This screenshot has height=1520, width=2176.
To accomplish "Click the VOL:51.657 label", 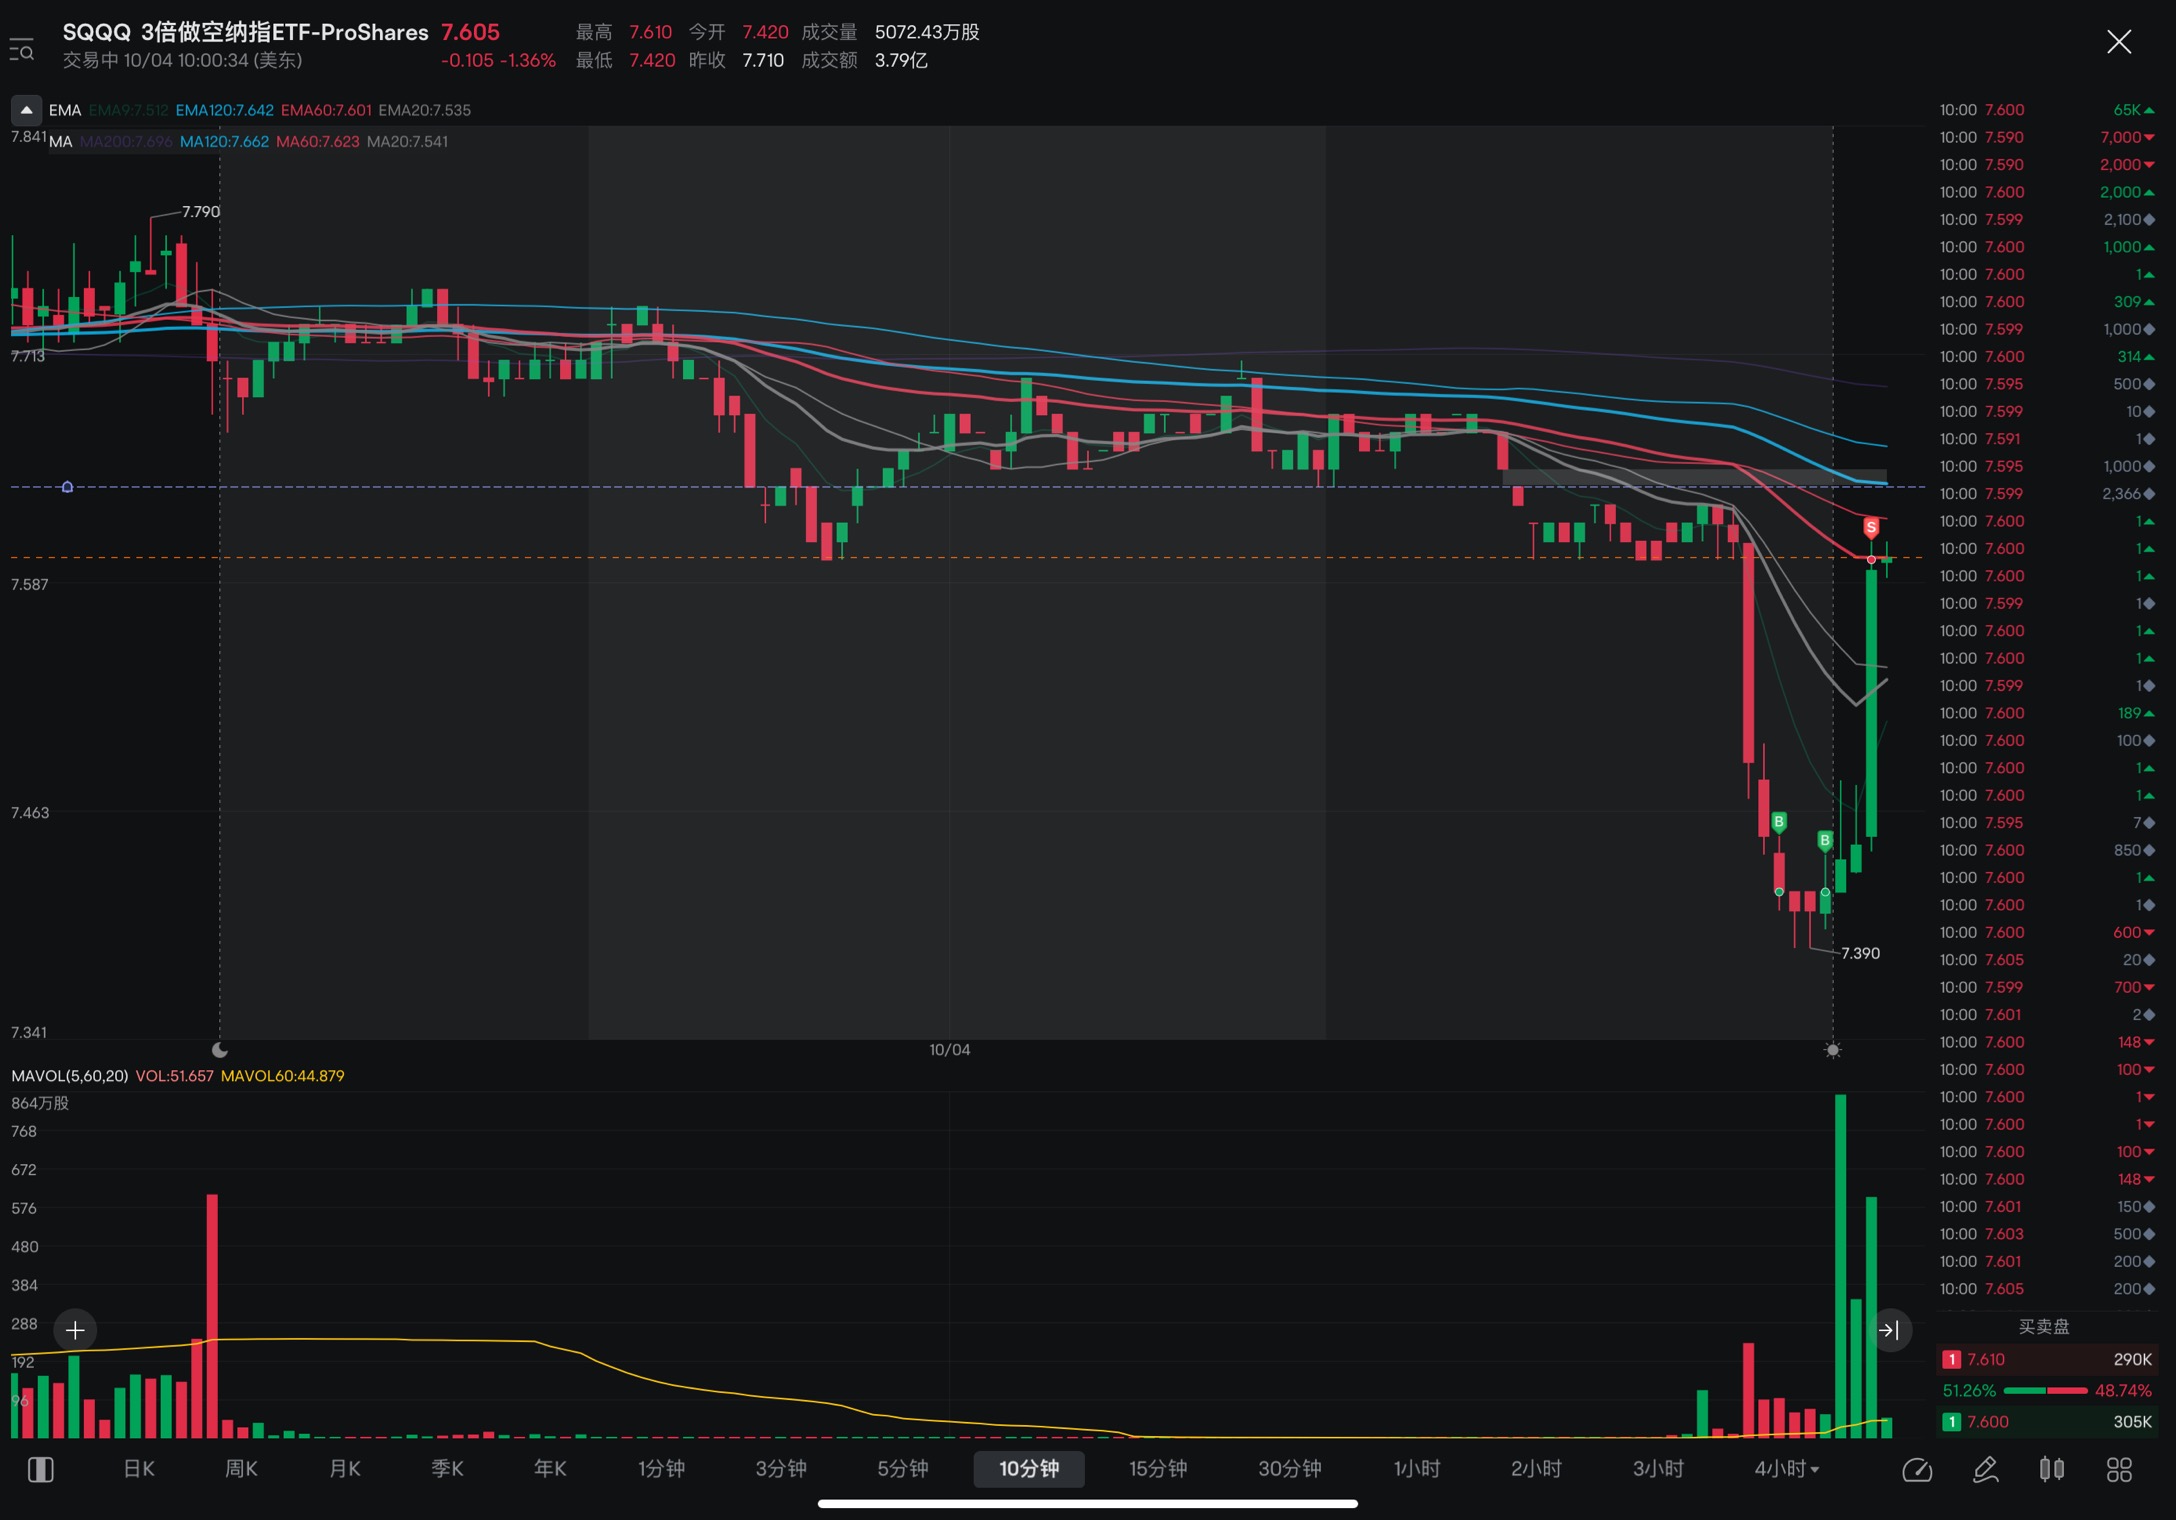I will (x=174, y=1076).
